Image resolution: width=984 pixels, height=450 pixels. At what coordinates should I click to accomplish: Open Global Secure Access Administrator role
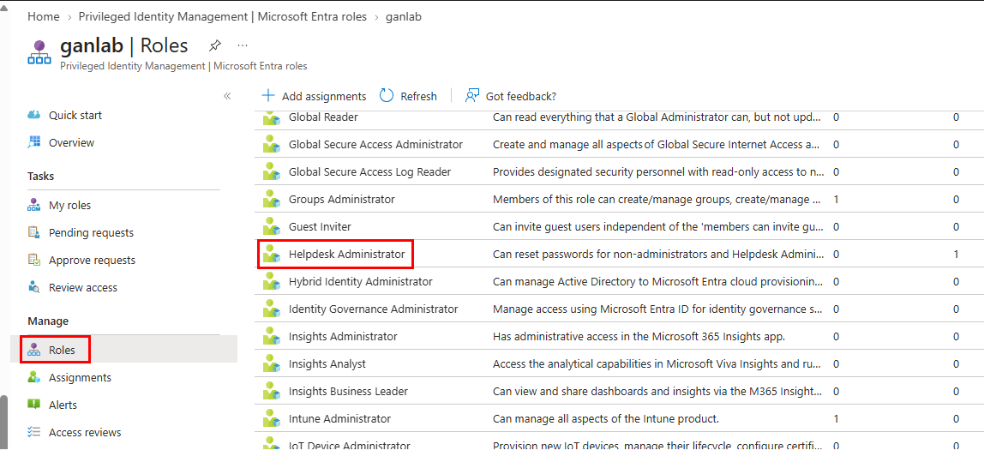[x=376, y=144]
